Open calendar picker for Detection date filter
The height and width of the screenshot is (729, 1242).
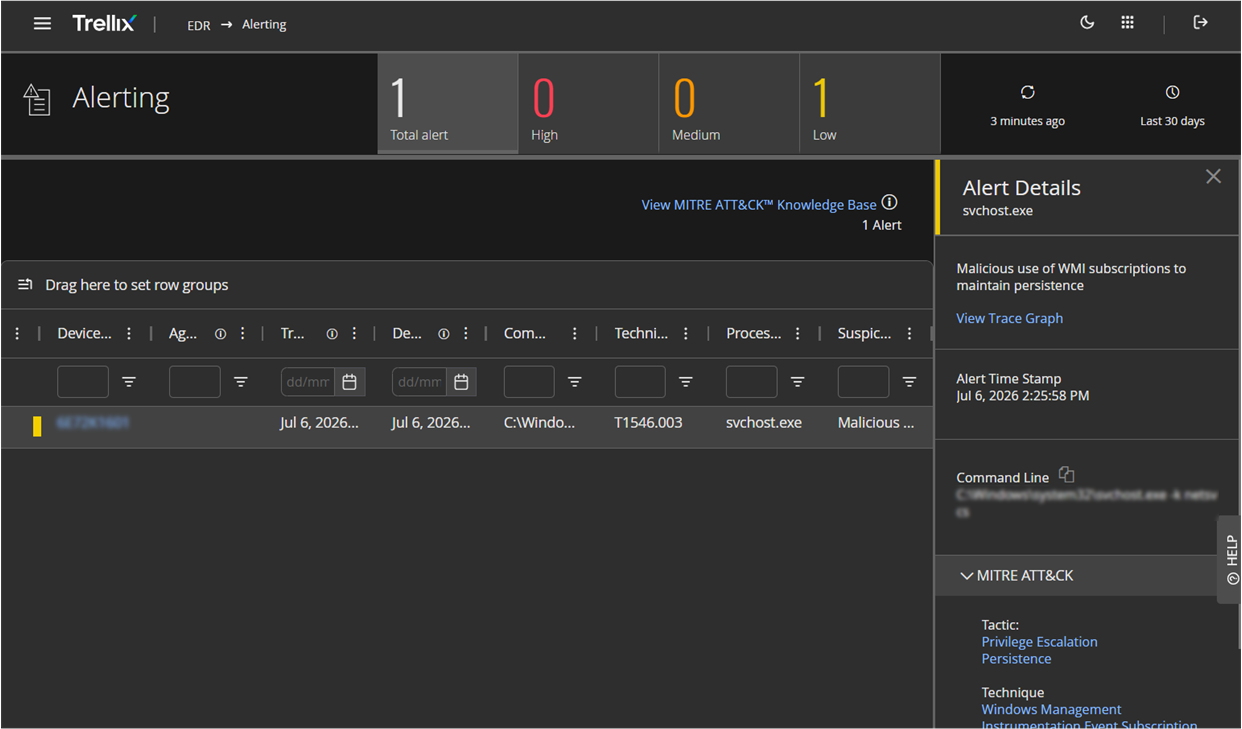pyautogui.click(x=461, y=382)
